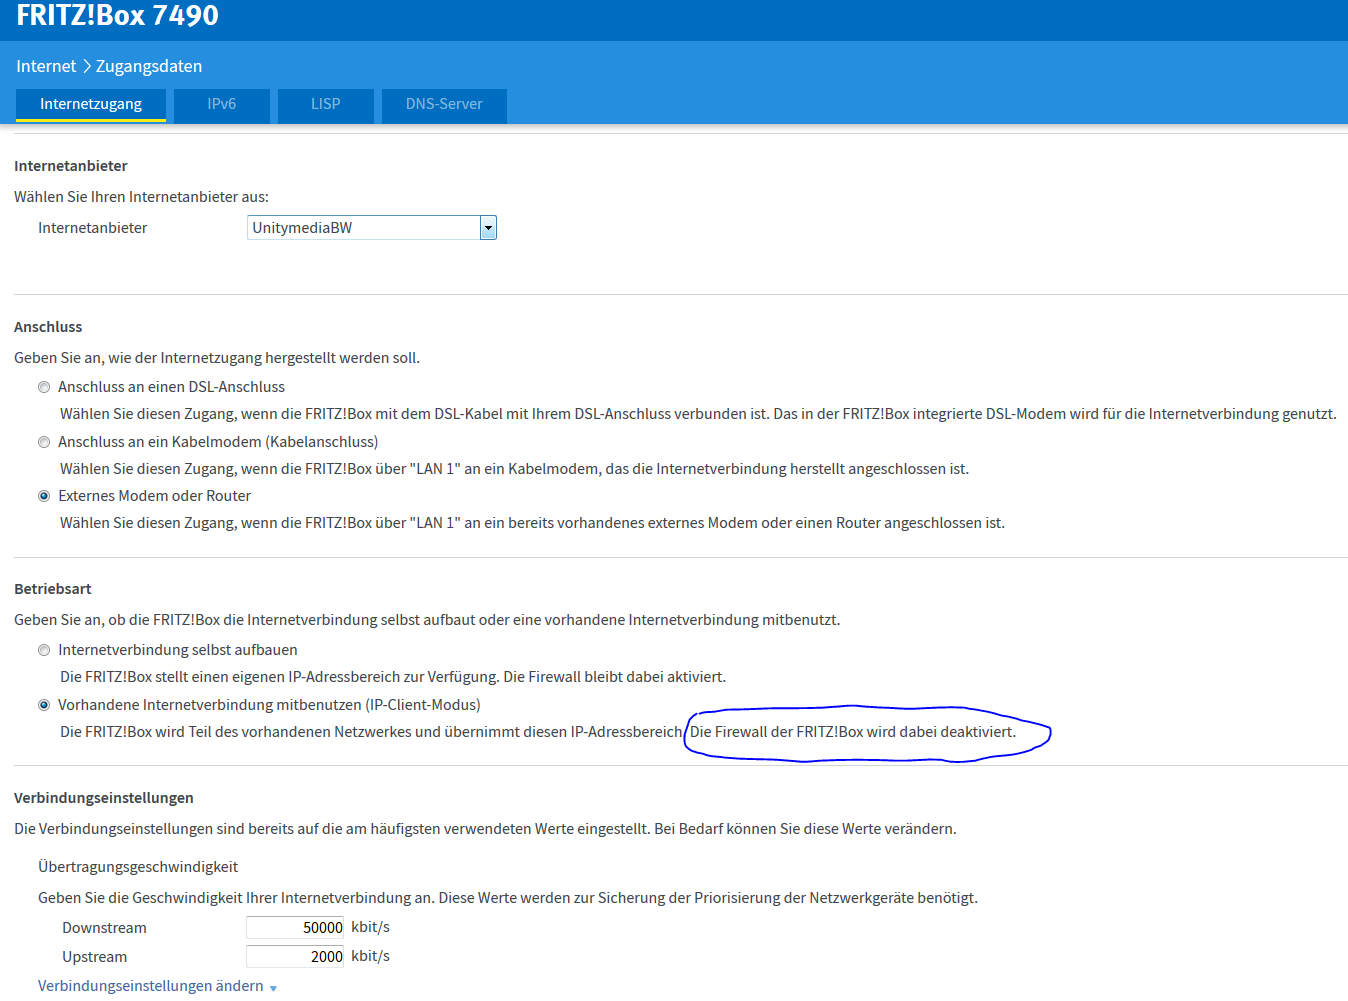Click the Downstream label
This screenshot has width=1348, height=1001.
pos(104,928)
